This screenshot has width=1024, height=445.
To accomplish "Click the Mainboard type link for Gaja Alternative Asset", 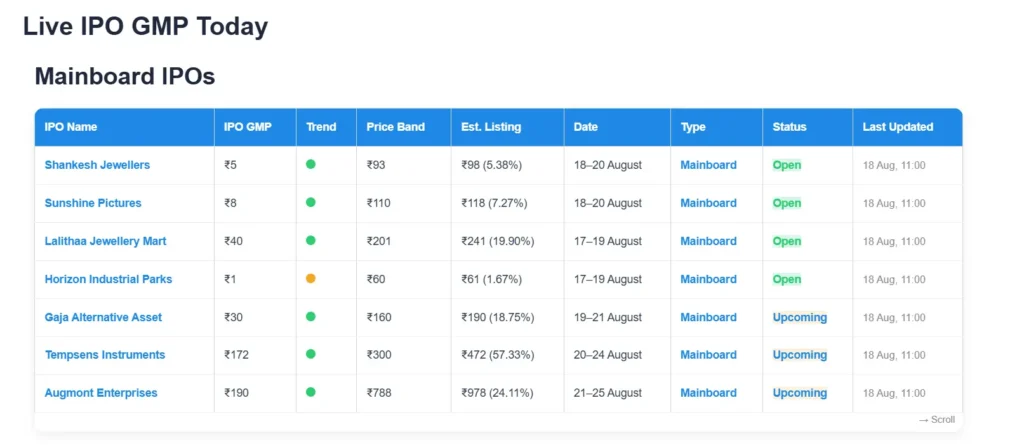I will pos(709,317).
